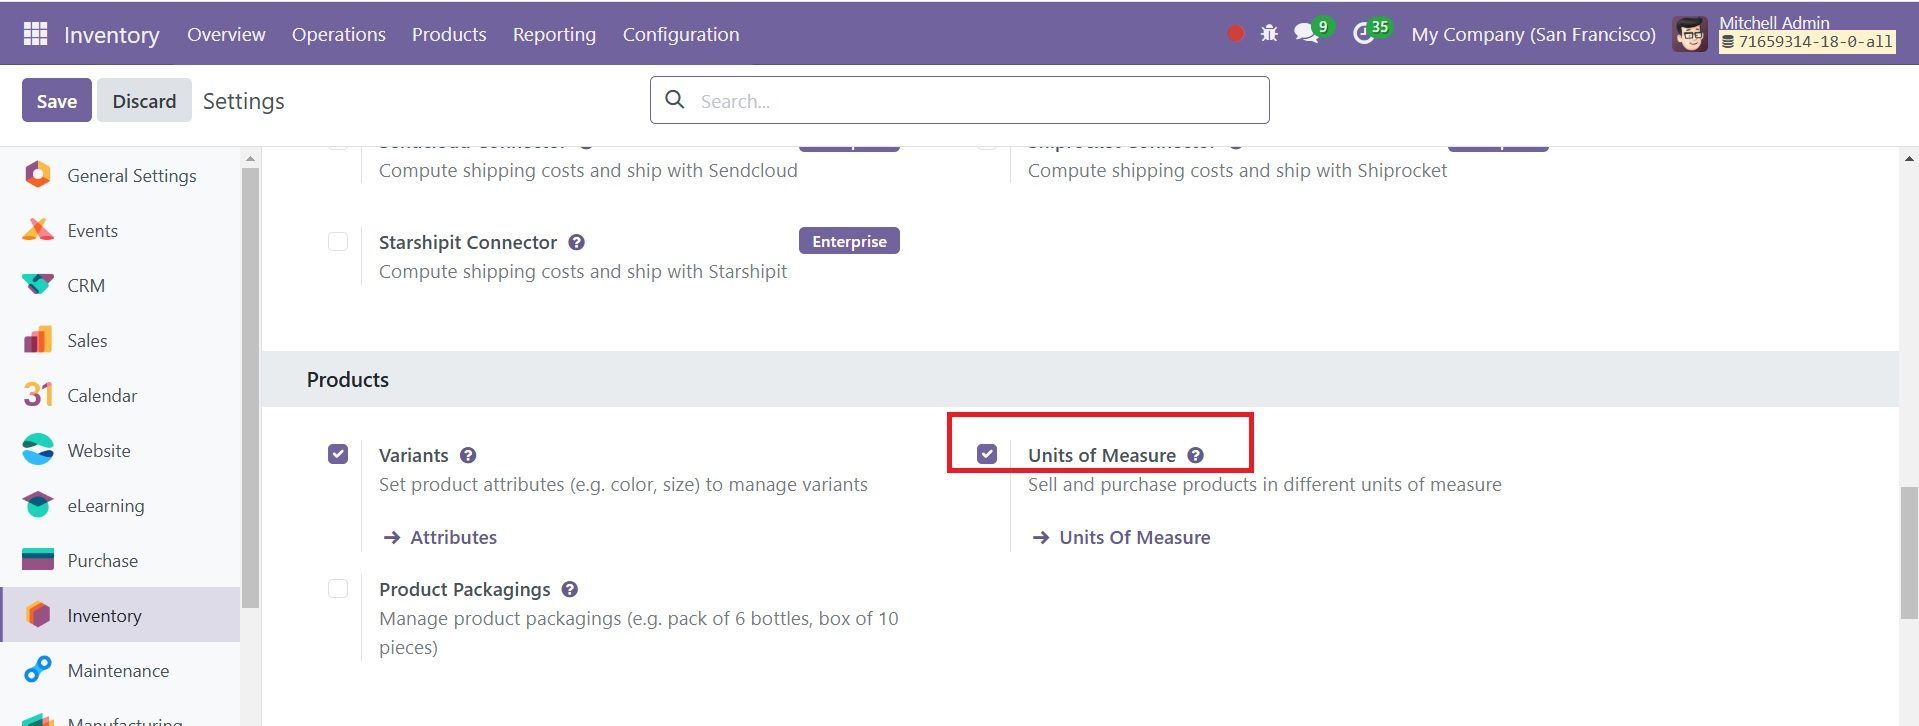Switch to Purchase settings section
Image resolution: width=1919 pixels, height=726 pixels.
click(102, 561)
